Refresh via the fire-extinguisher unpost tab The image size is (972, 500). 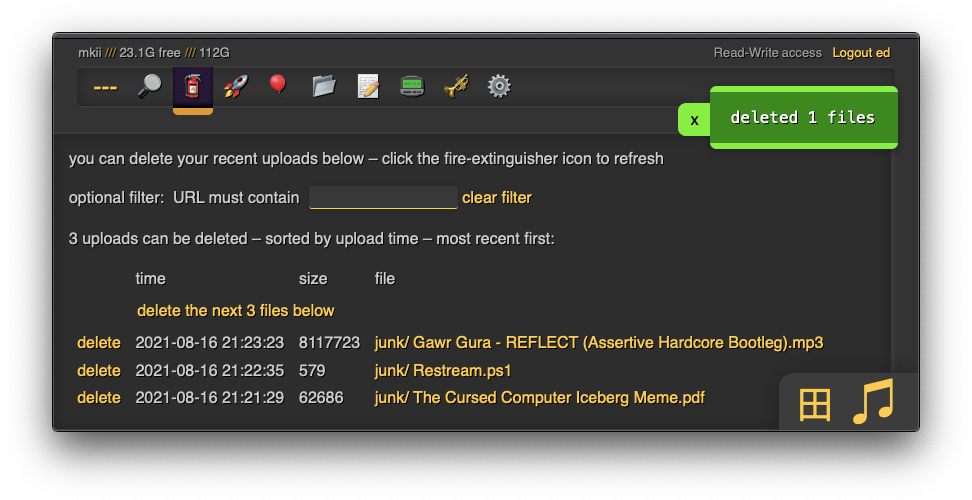[x=193, y=87]
